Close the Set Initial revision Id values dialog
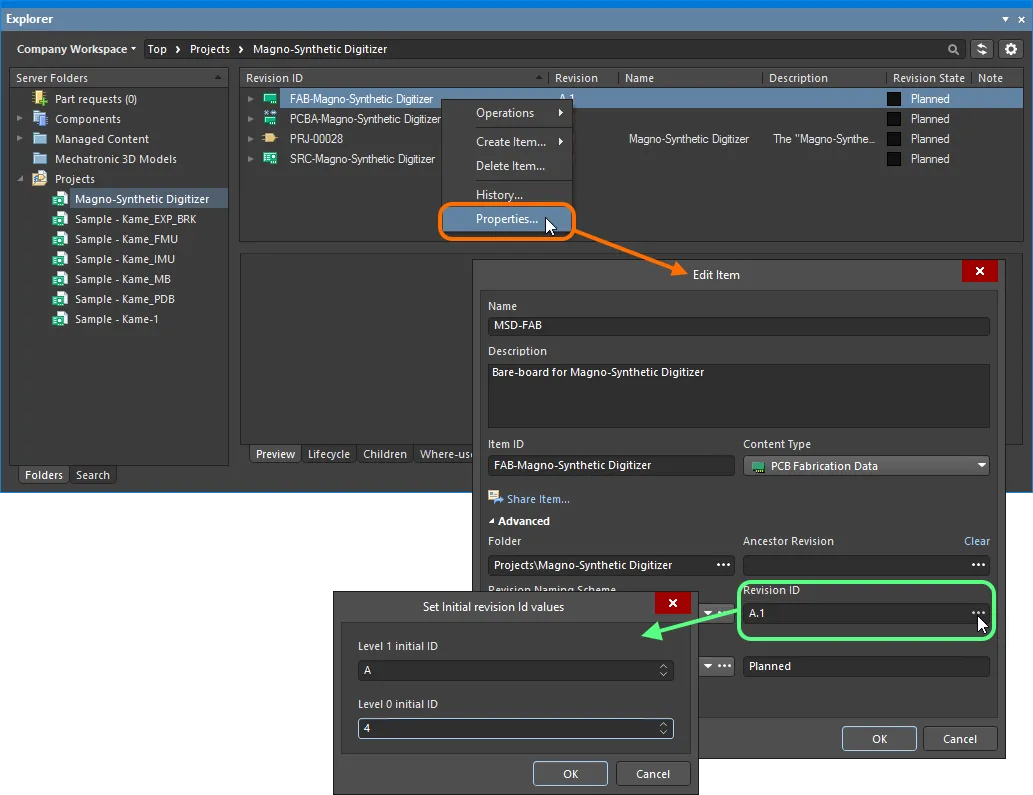1033x795 pixels. [673, 603]
